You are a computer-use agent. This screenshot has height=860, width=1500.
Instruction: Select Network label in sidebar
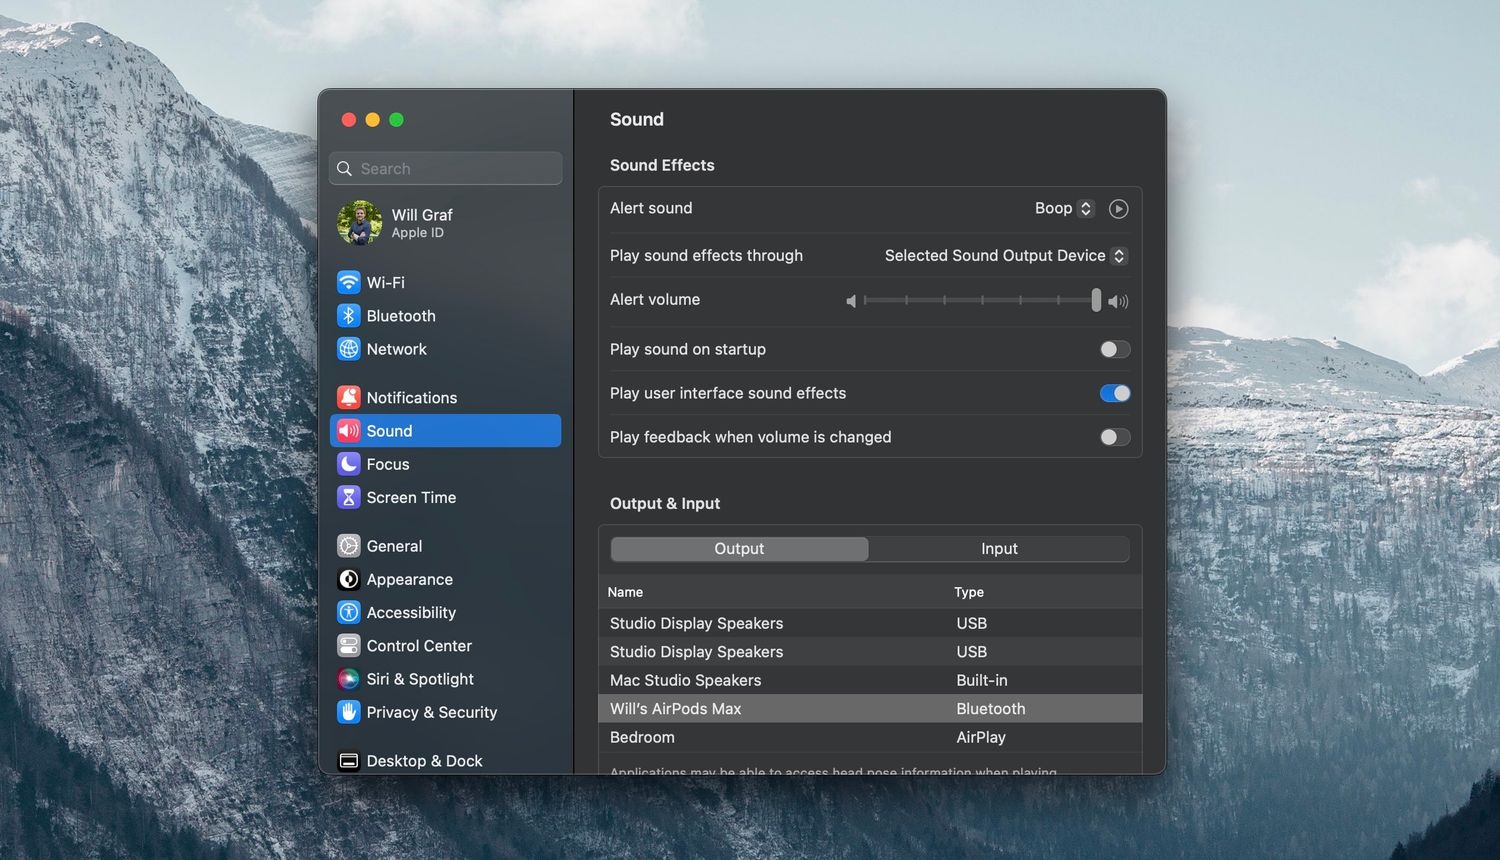pos(396,349)
